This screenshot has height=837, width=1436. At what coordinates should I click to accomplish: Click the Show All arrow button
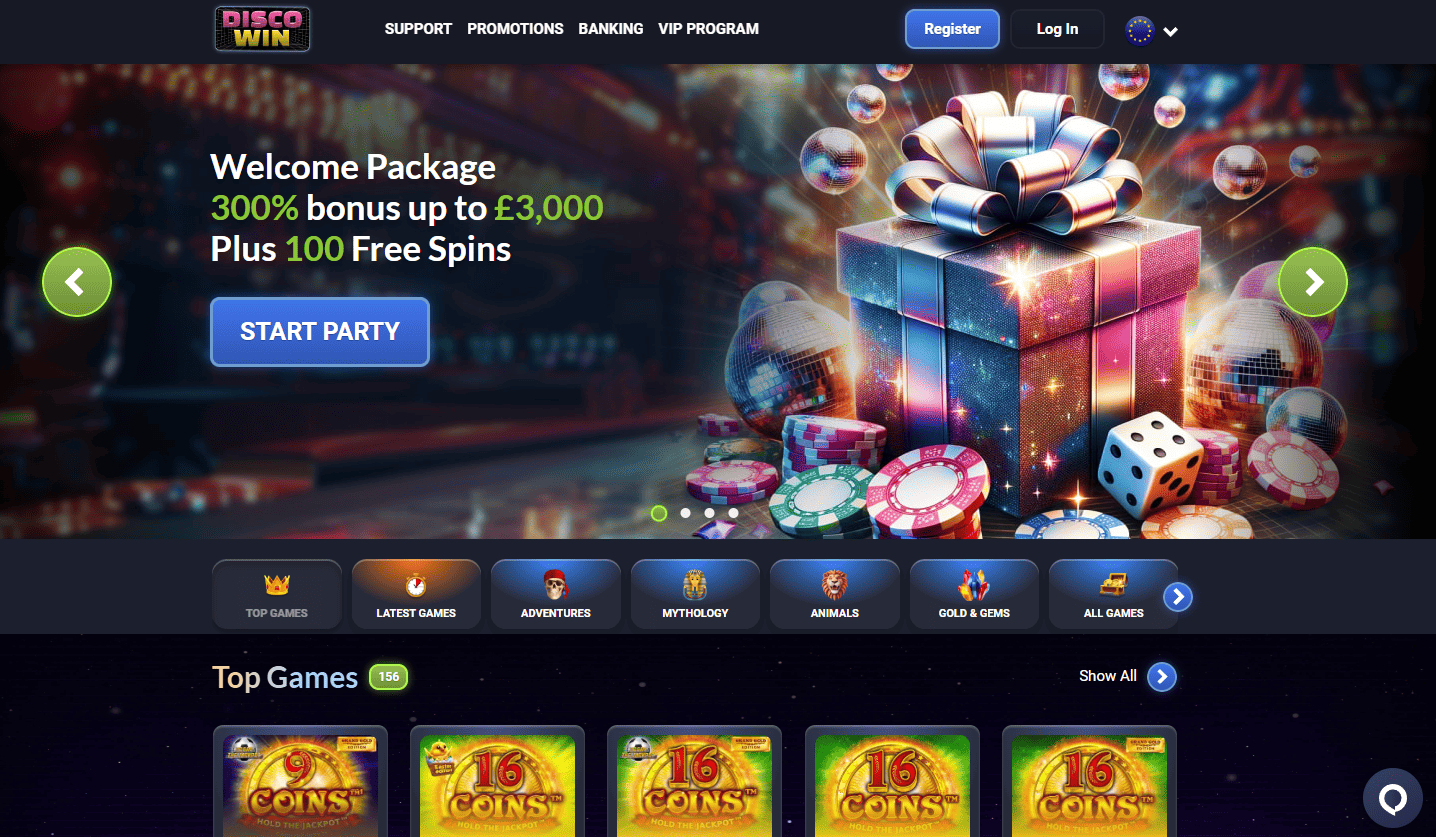pos(1161,677)
